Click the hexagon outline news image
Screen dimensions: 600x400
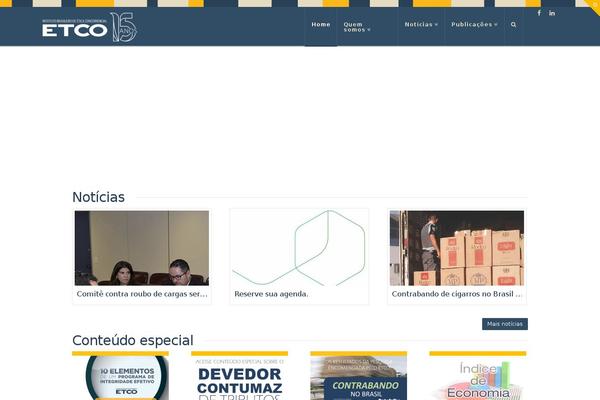[299, 248]
